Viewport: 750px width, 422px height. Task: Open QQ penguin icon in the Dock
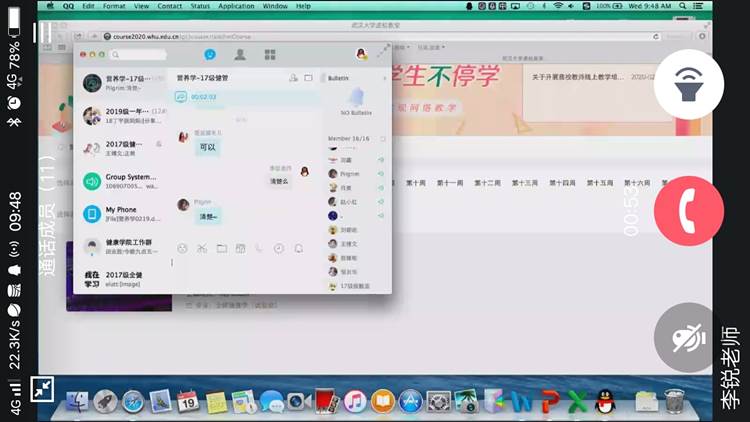(x=605, y=401)
